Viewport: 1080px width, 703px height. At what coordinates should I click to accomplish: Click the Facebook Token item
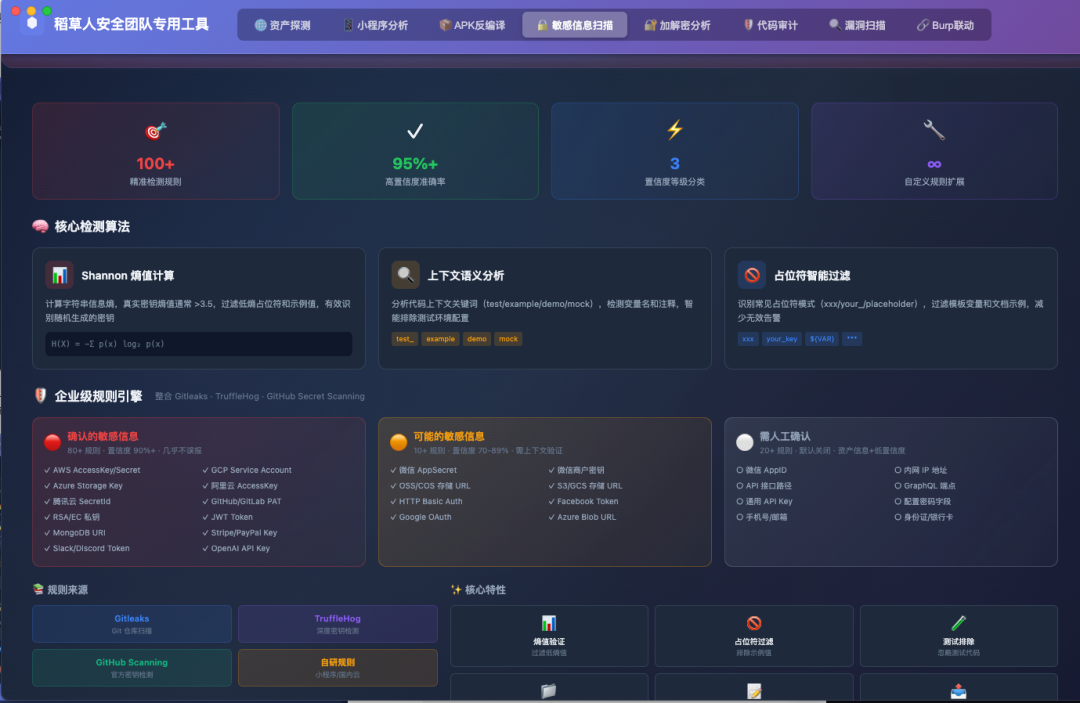coord(583,502)
